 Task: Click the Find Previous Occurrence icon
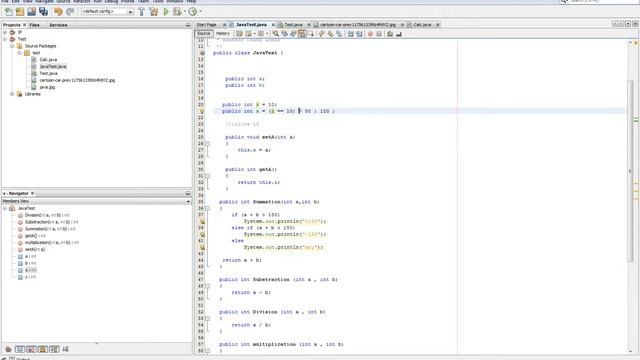tap(284, 34)
